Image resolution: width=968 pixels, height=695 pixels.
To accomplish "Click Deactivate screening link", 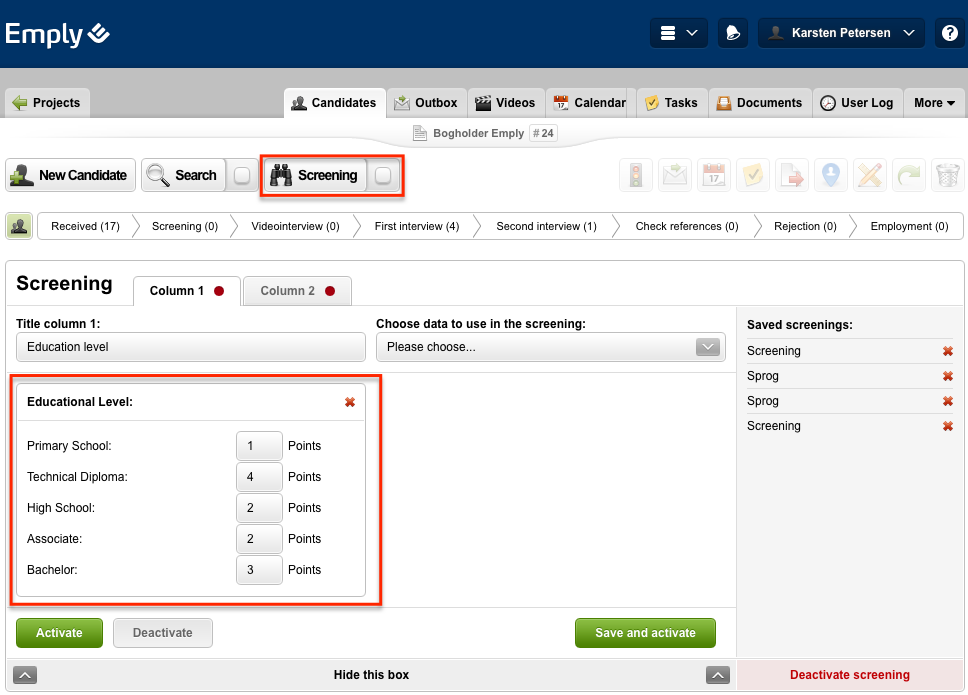I will click(849, 675).
